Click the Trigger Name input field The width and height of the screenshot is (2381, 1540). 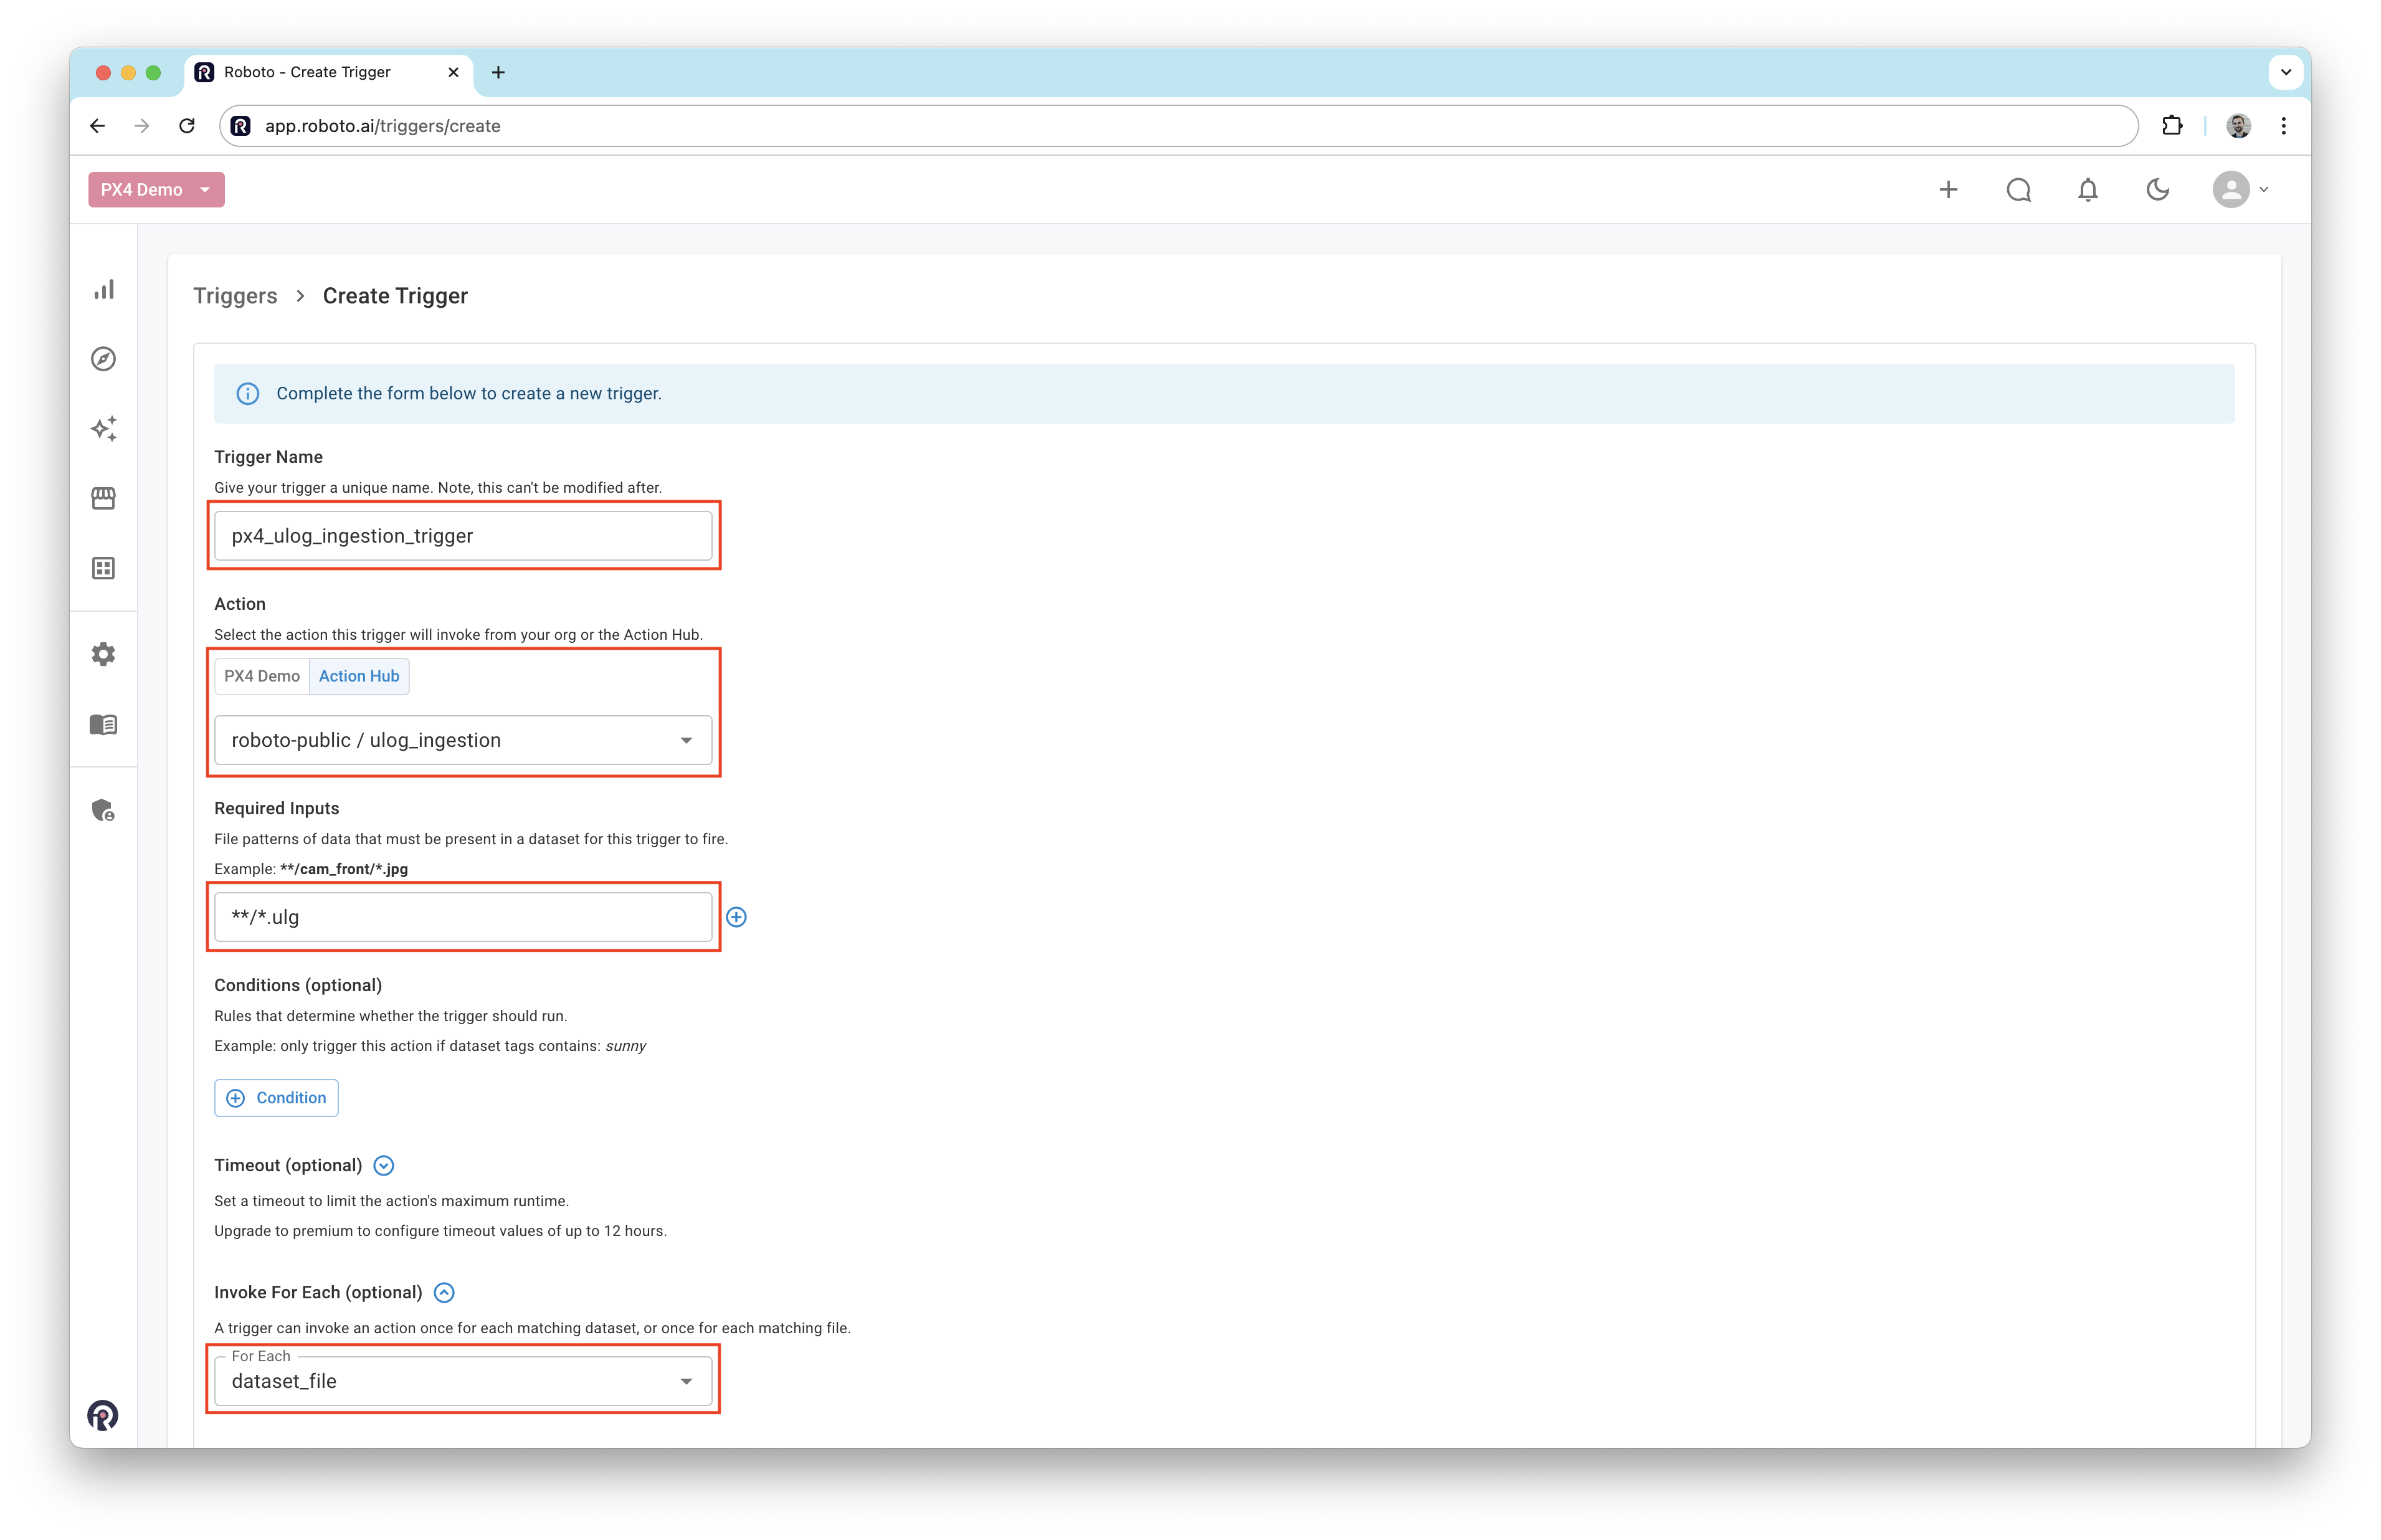(463, 536)
